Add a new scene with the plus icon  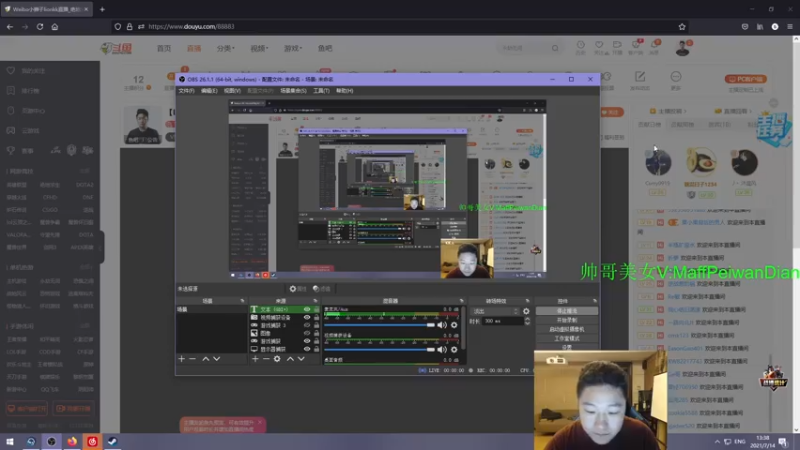click(182, 359)
